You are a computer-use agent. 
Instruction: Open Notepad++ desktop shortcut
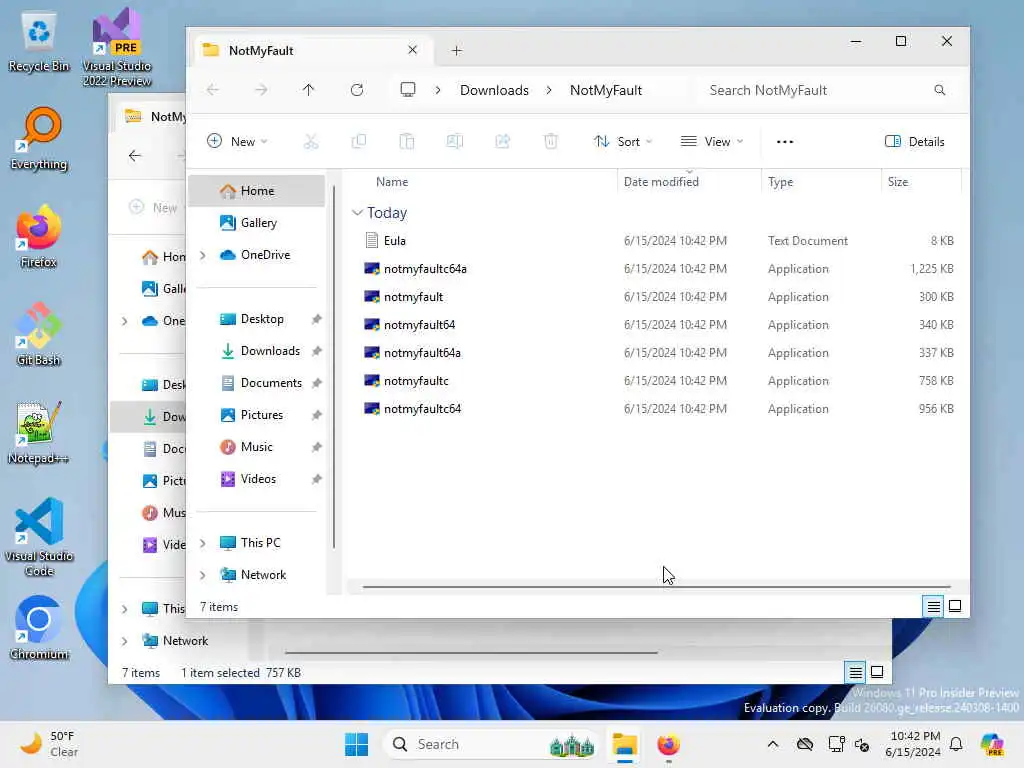pyautogui.click(x=39, y=432)
